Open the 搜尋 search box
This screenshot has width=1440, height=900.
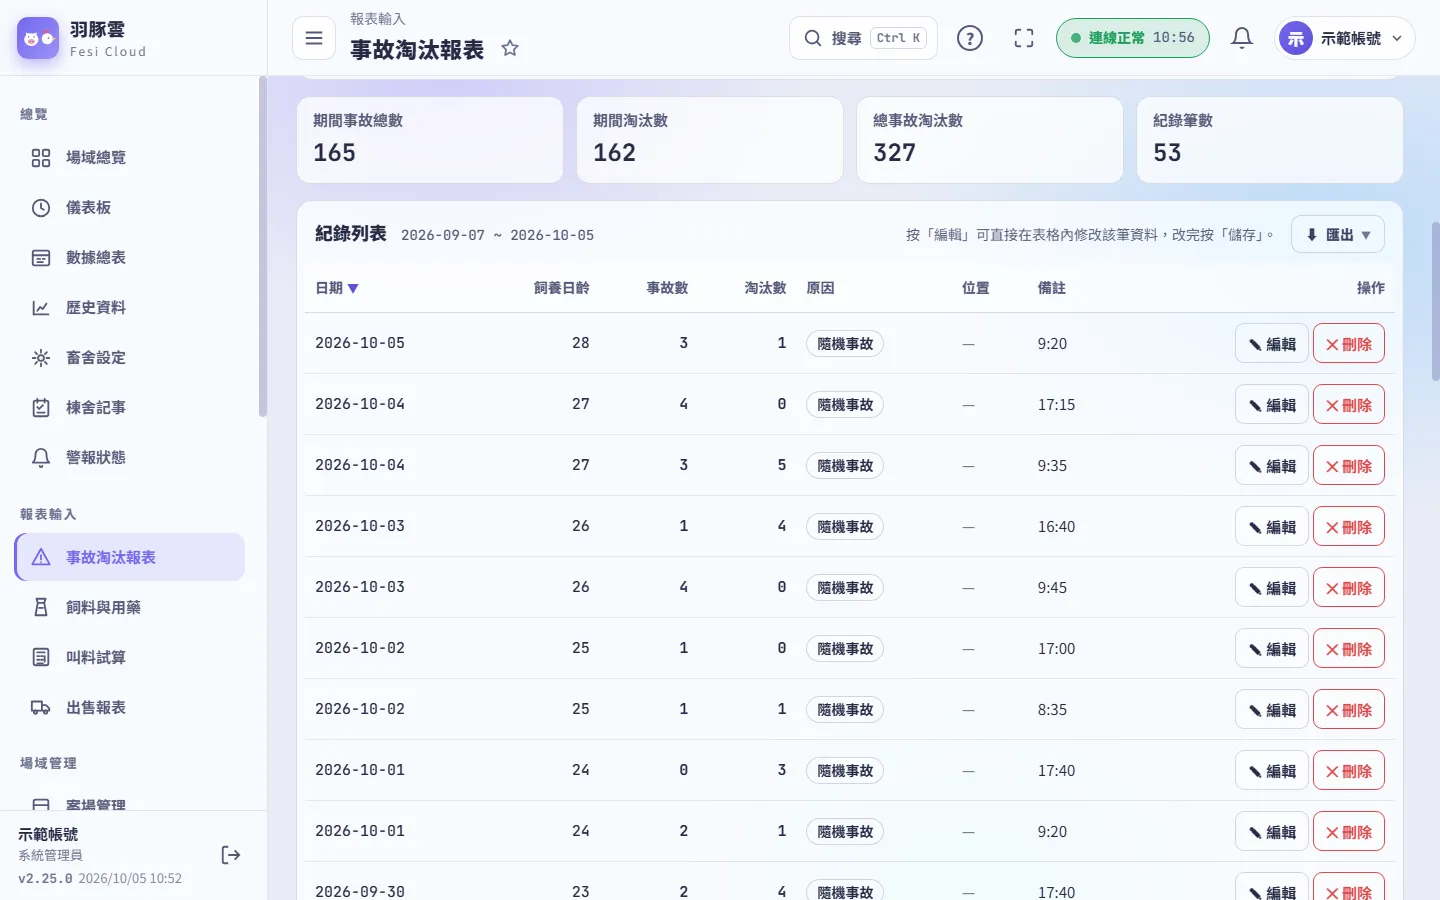click(864, 38)
